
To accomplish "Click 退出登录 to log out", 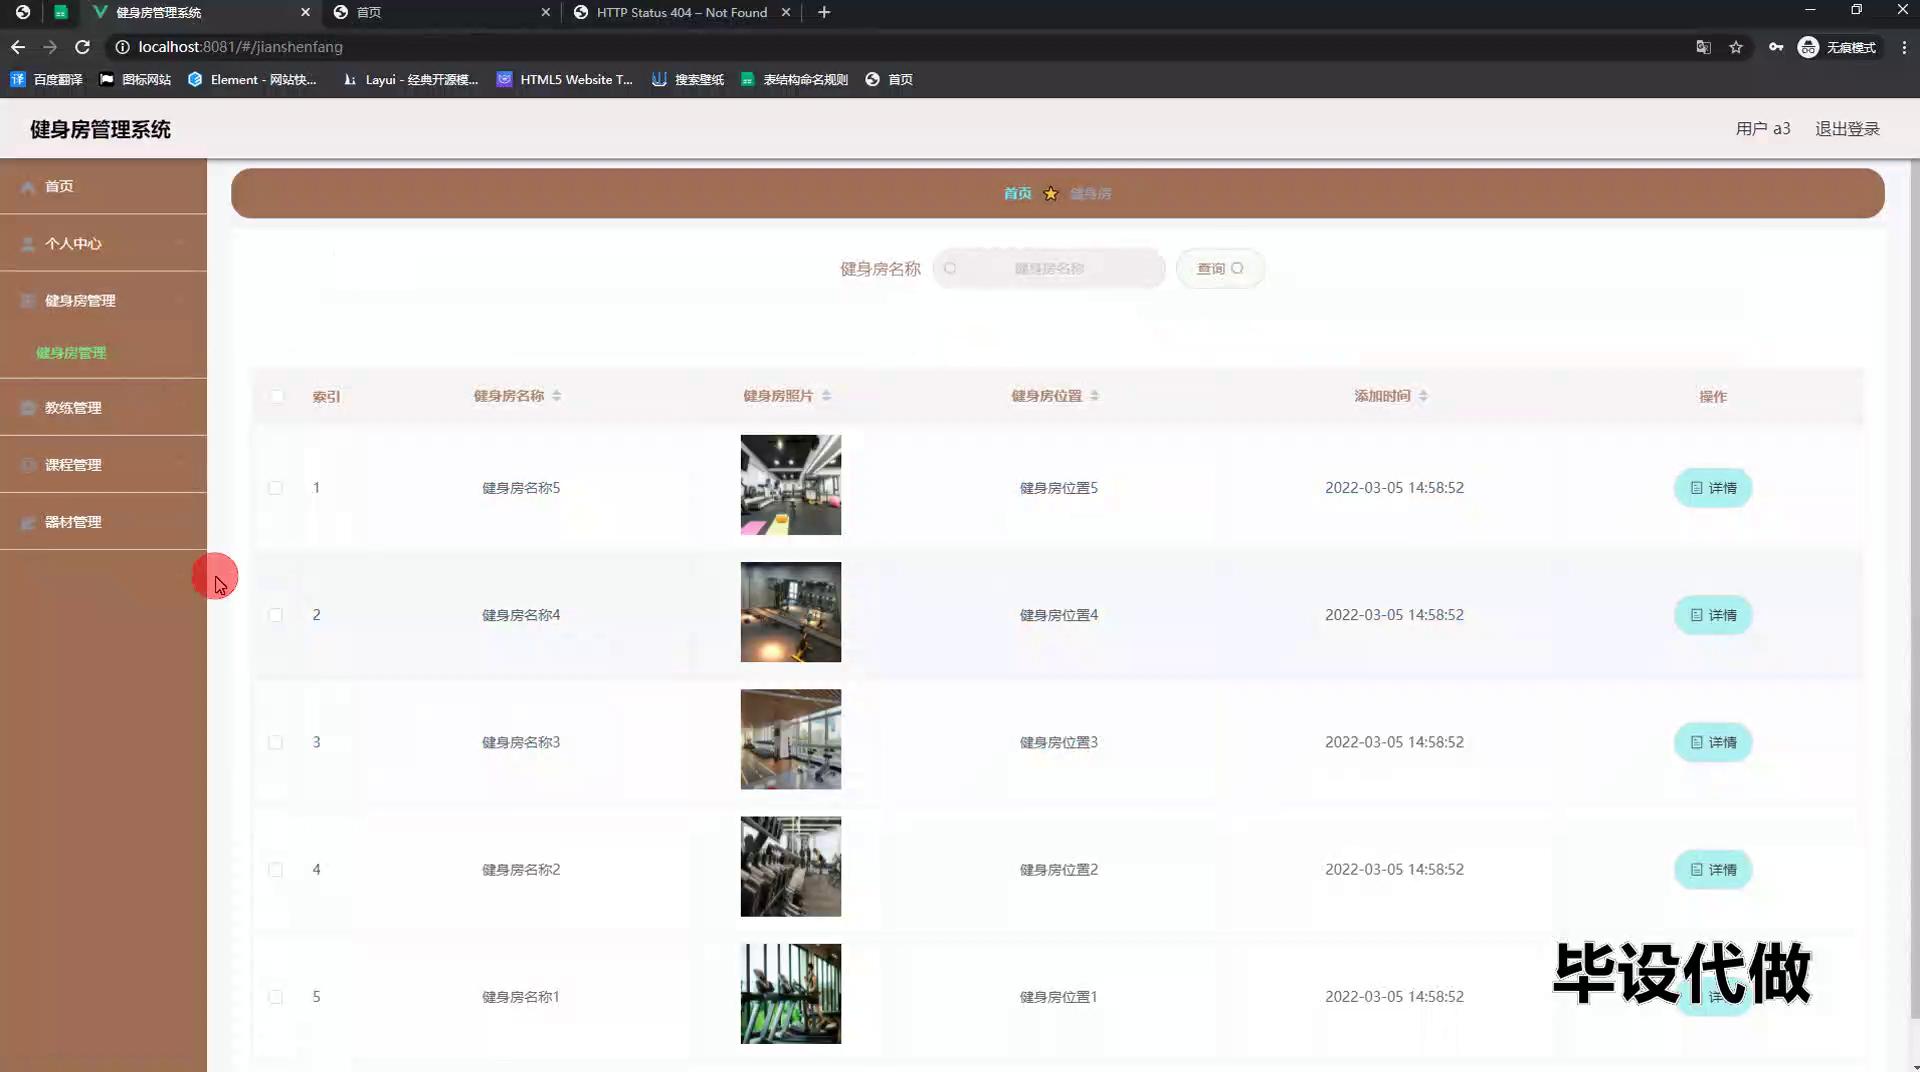I will point(1847,129).
